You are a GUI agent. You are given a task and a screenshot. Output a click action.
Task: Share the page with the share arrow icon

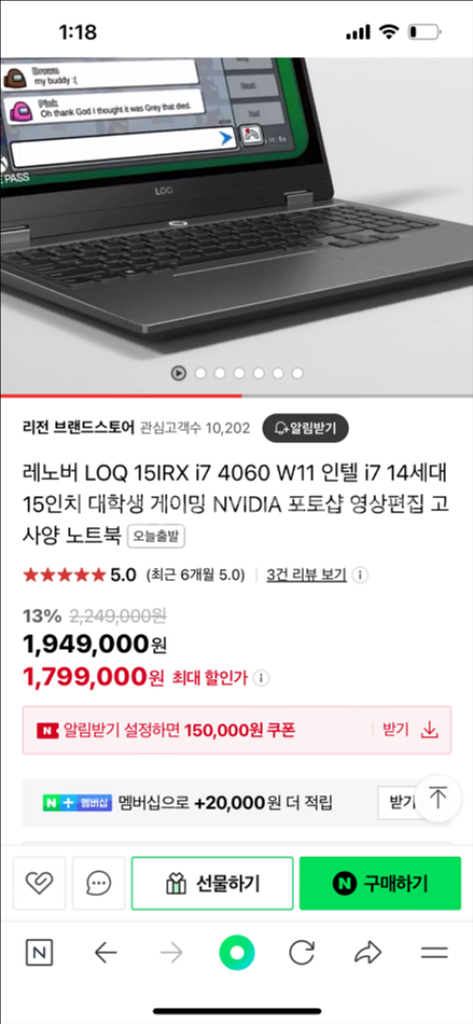[x=368, y=953]
